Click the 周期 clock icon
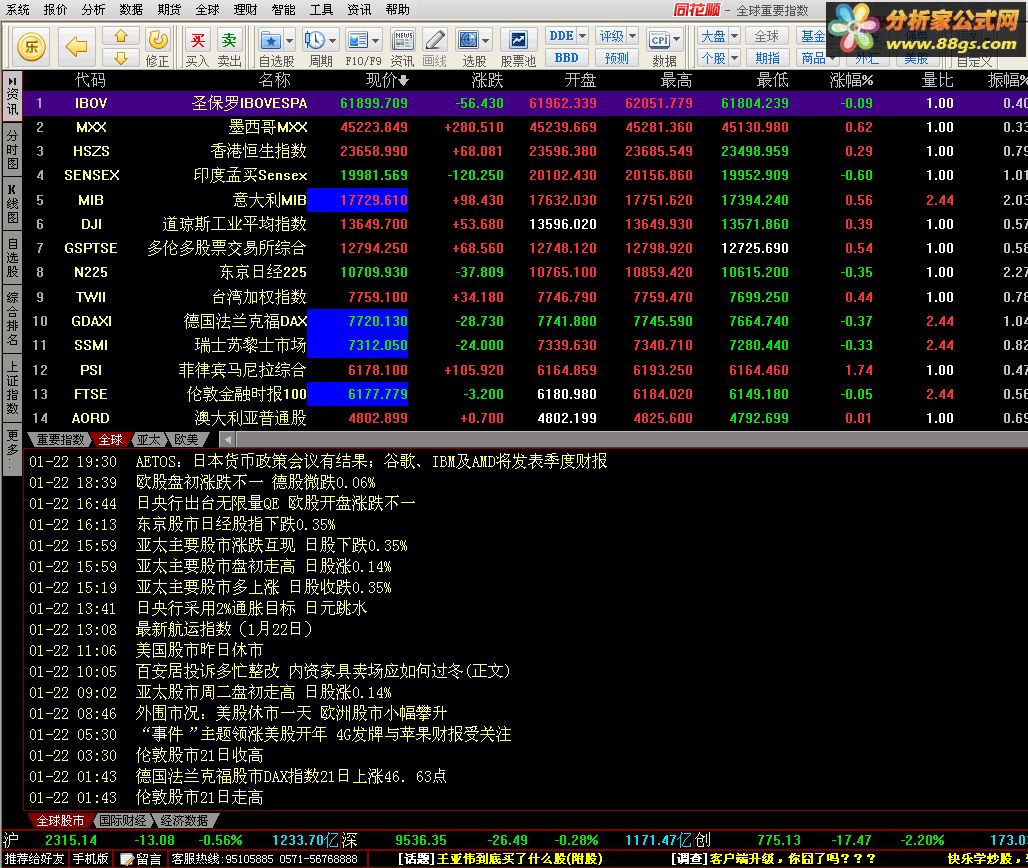1028x868 pixels. click(315, 41)
